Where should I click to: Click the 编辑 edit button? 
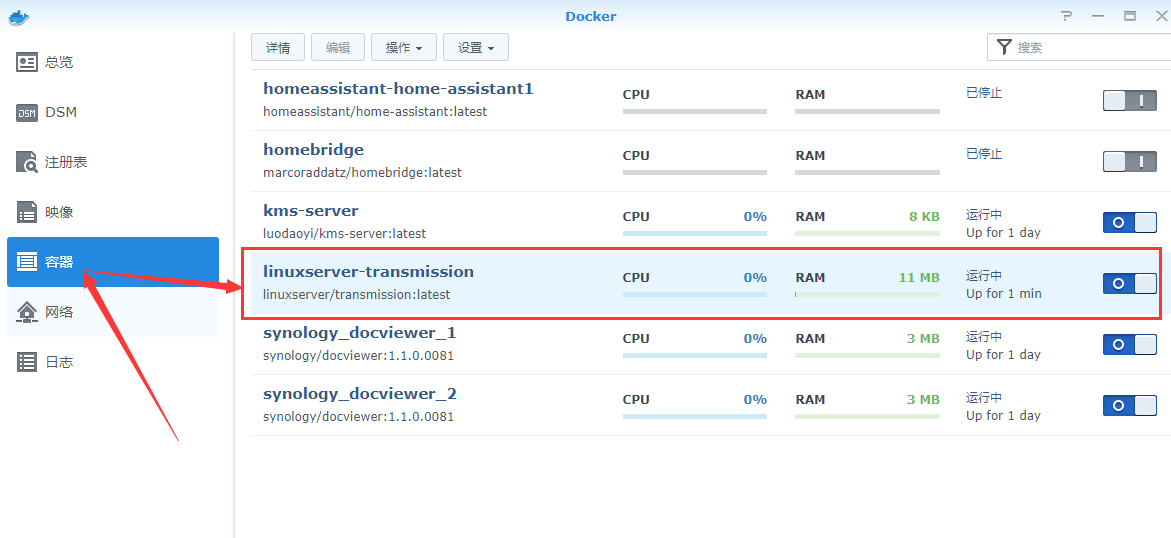pyautogui.click(x=338, y=47)
